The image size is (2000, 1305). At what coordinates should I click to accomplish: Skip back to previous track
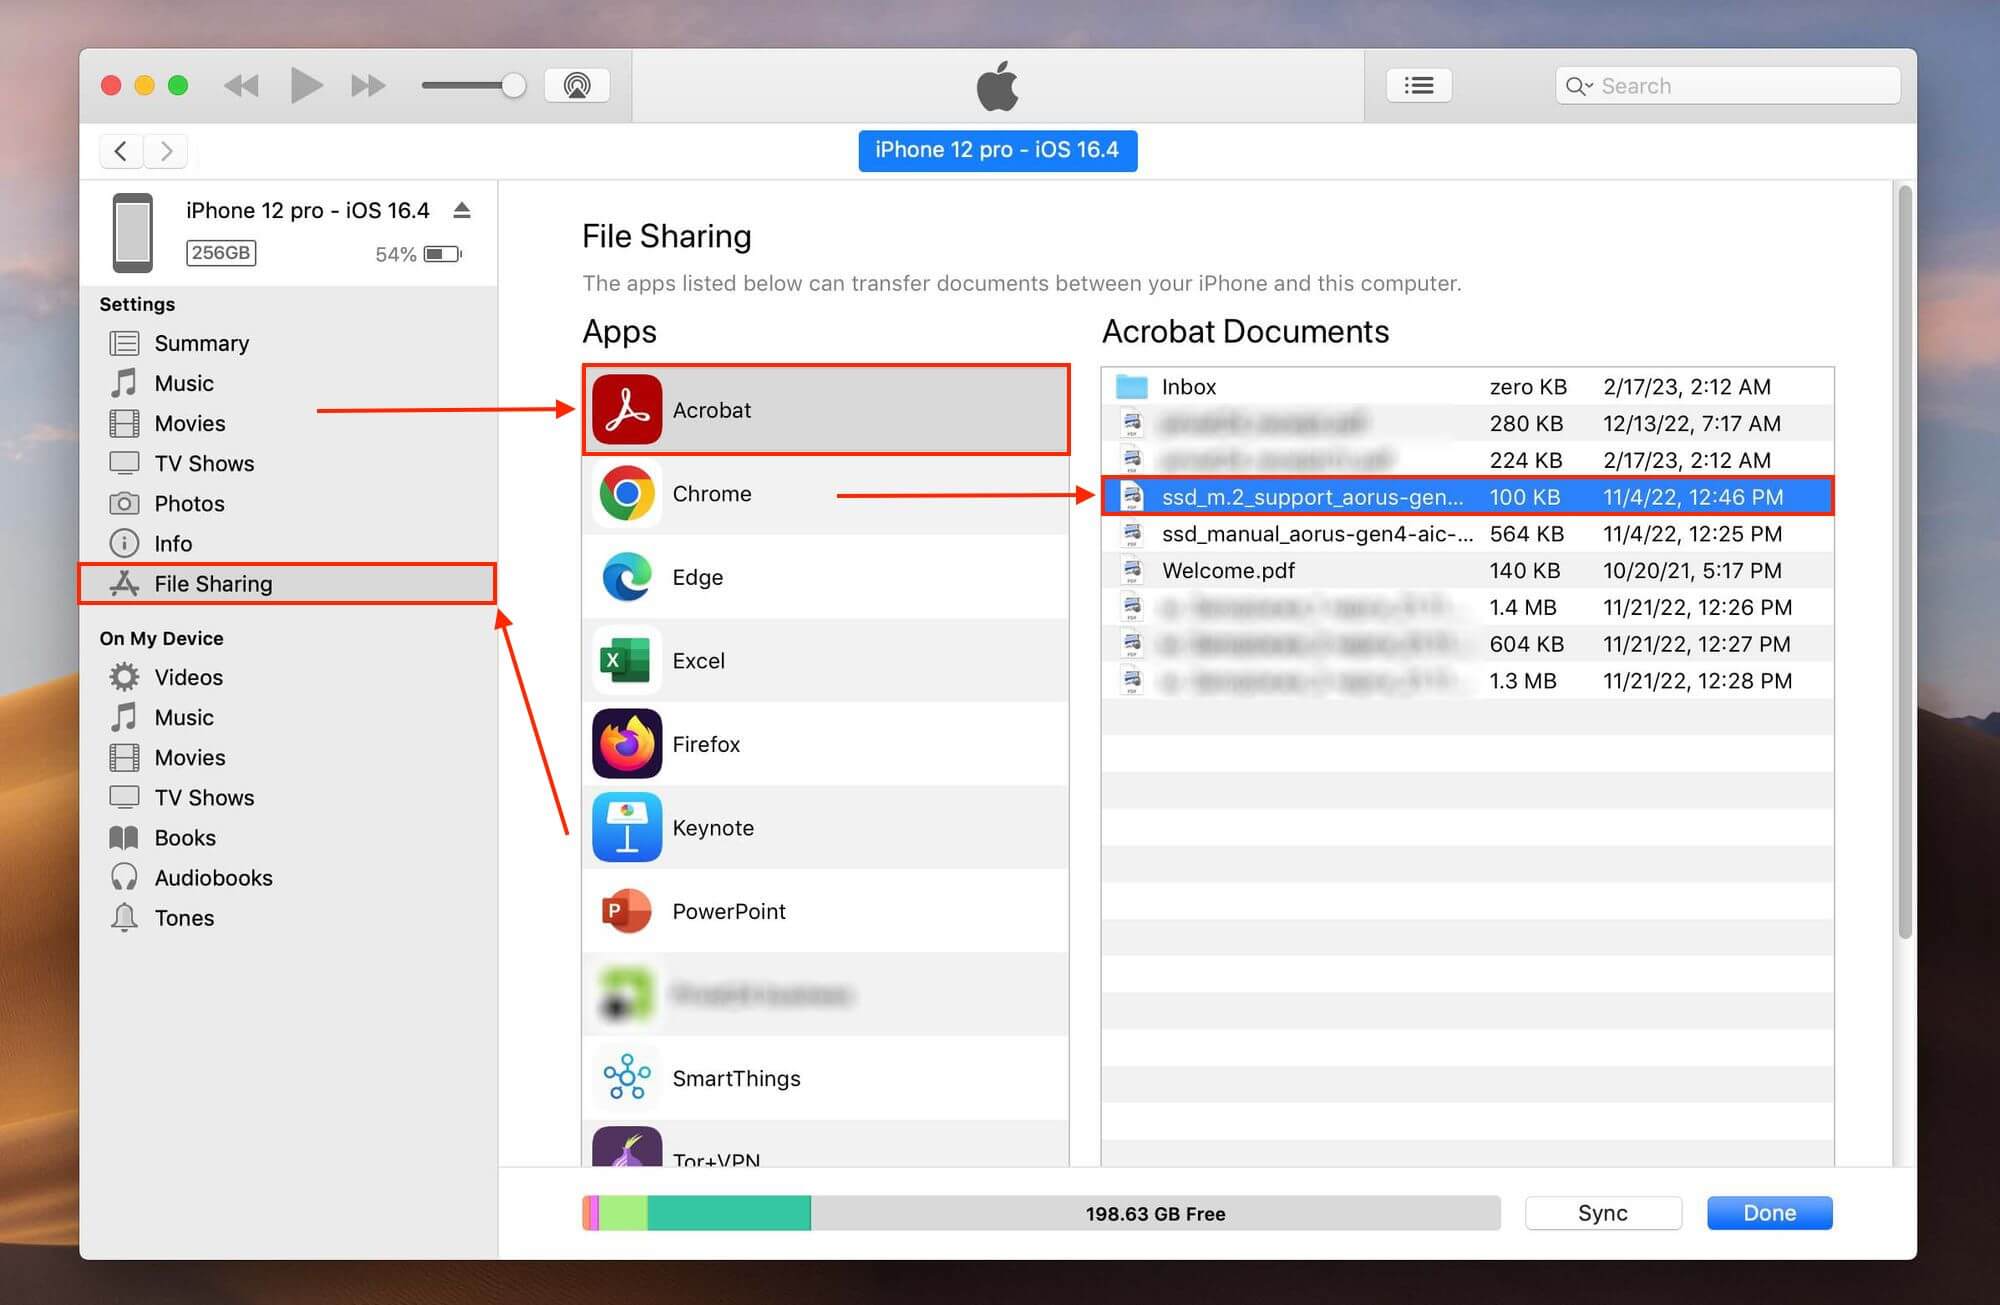click(x=241, y=85)
